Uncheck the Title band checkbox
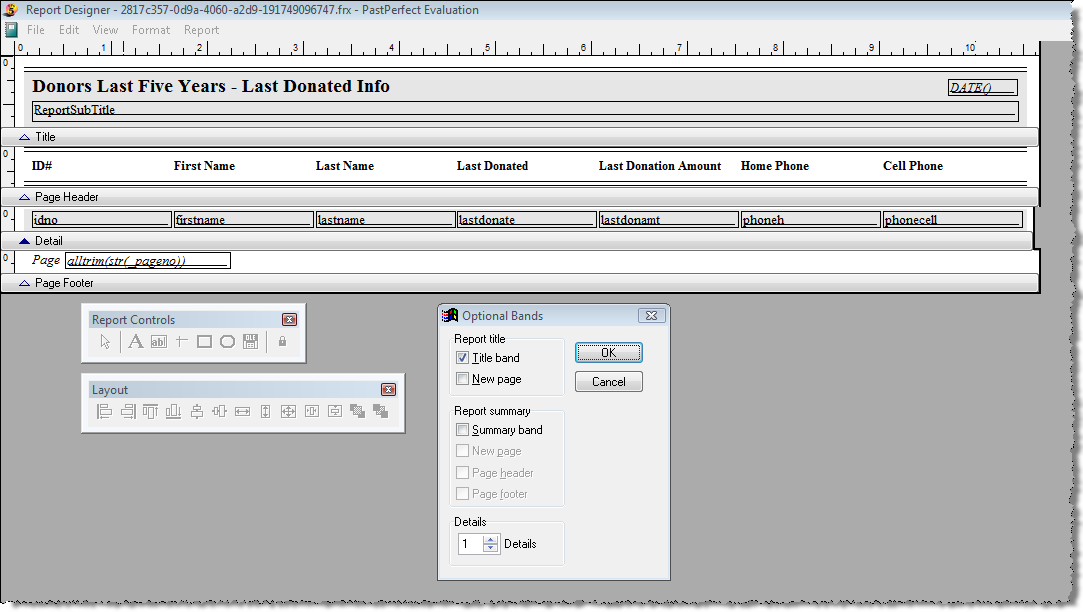The height and width of the screenshot is (612, 1083). (462, 358)
